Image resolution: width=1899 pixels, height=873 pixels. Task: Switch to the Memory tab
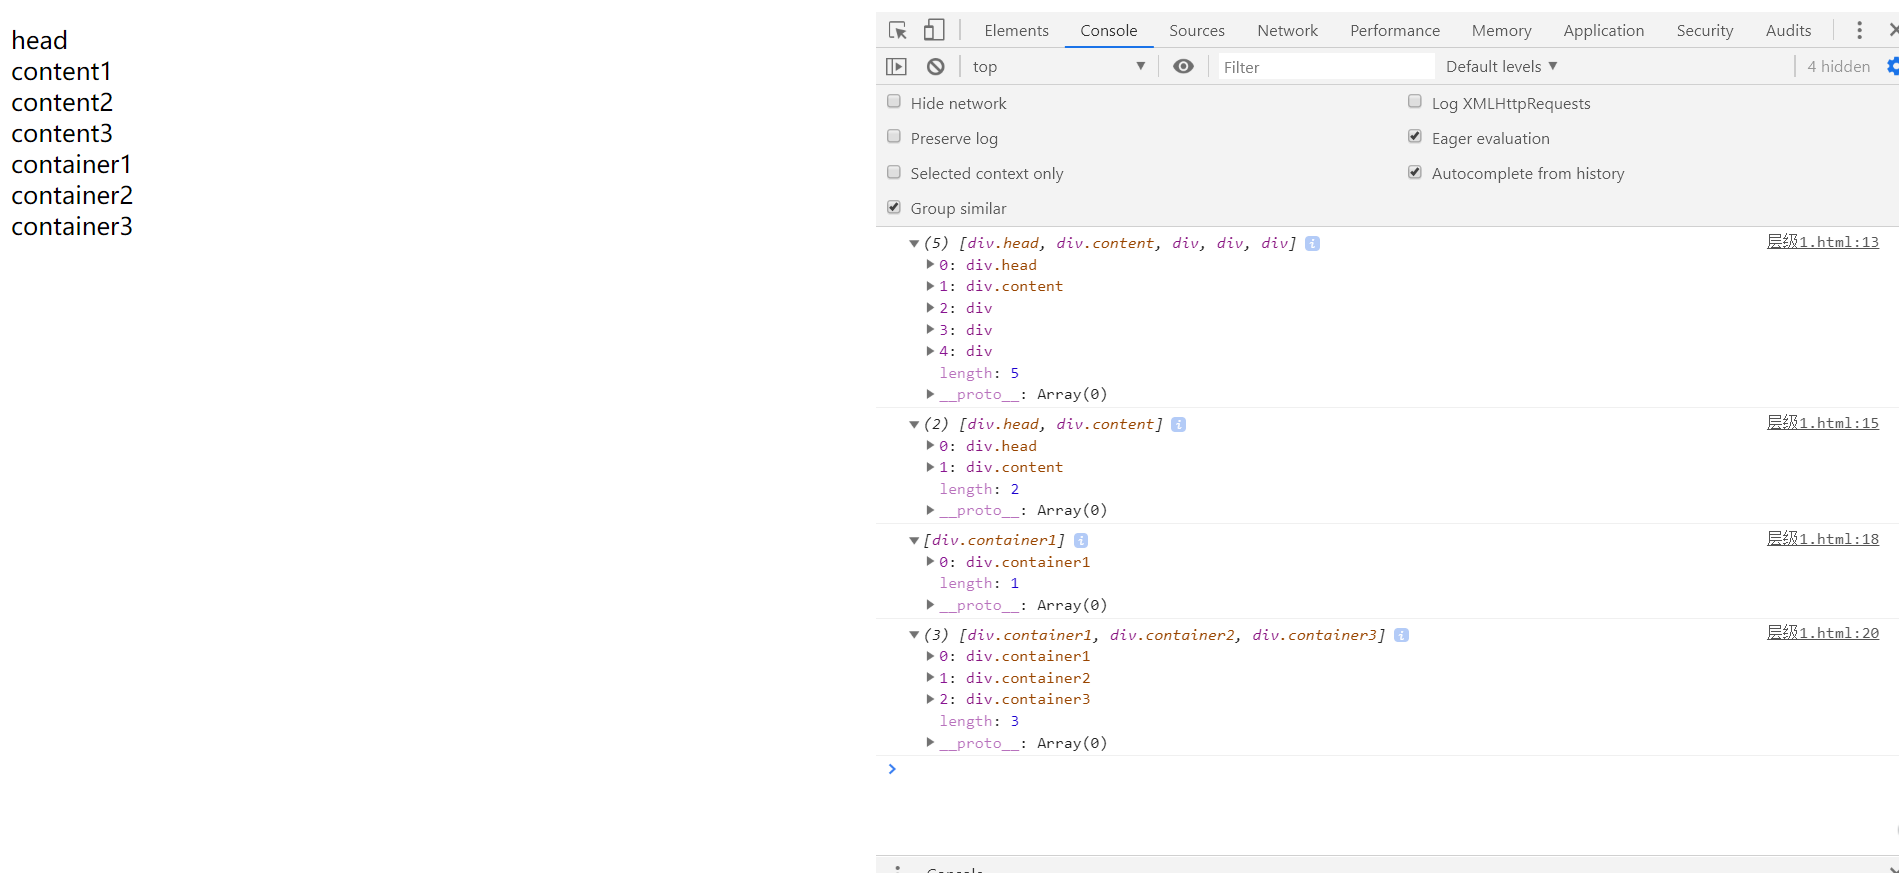pos(1501,30)
